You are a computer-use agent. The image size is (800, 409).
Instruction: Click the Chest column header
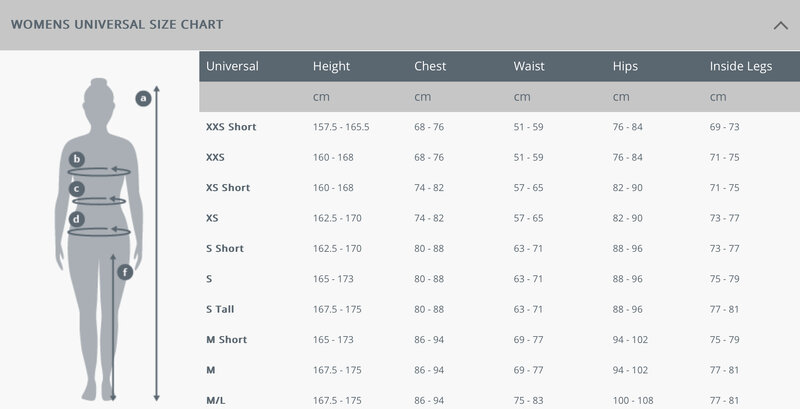click(x=432, y=67)
